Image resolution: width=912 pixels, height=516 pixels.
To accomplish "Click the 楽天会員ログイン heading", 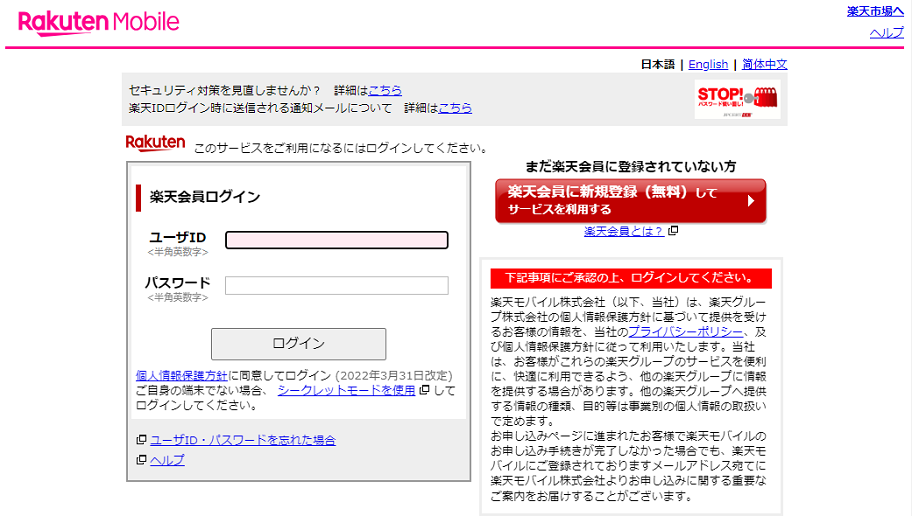I will pyautogui.click(x=205, y=197).
